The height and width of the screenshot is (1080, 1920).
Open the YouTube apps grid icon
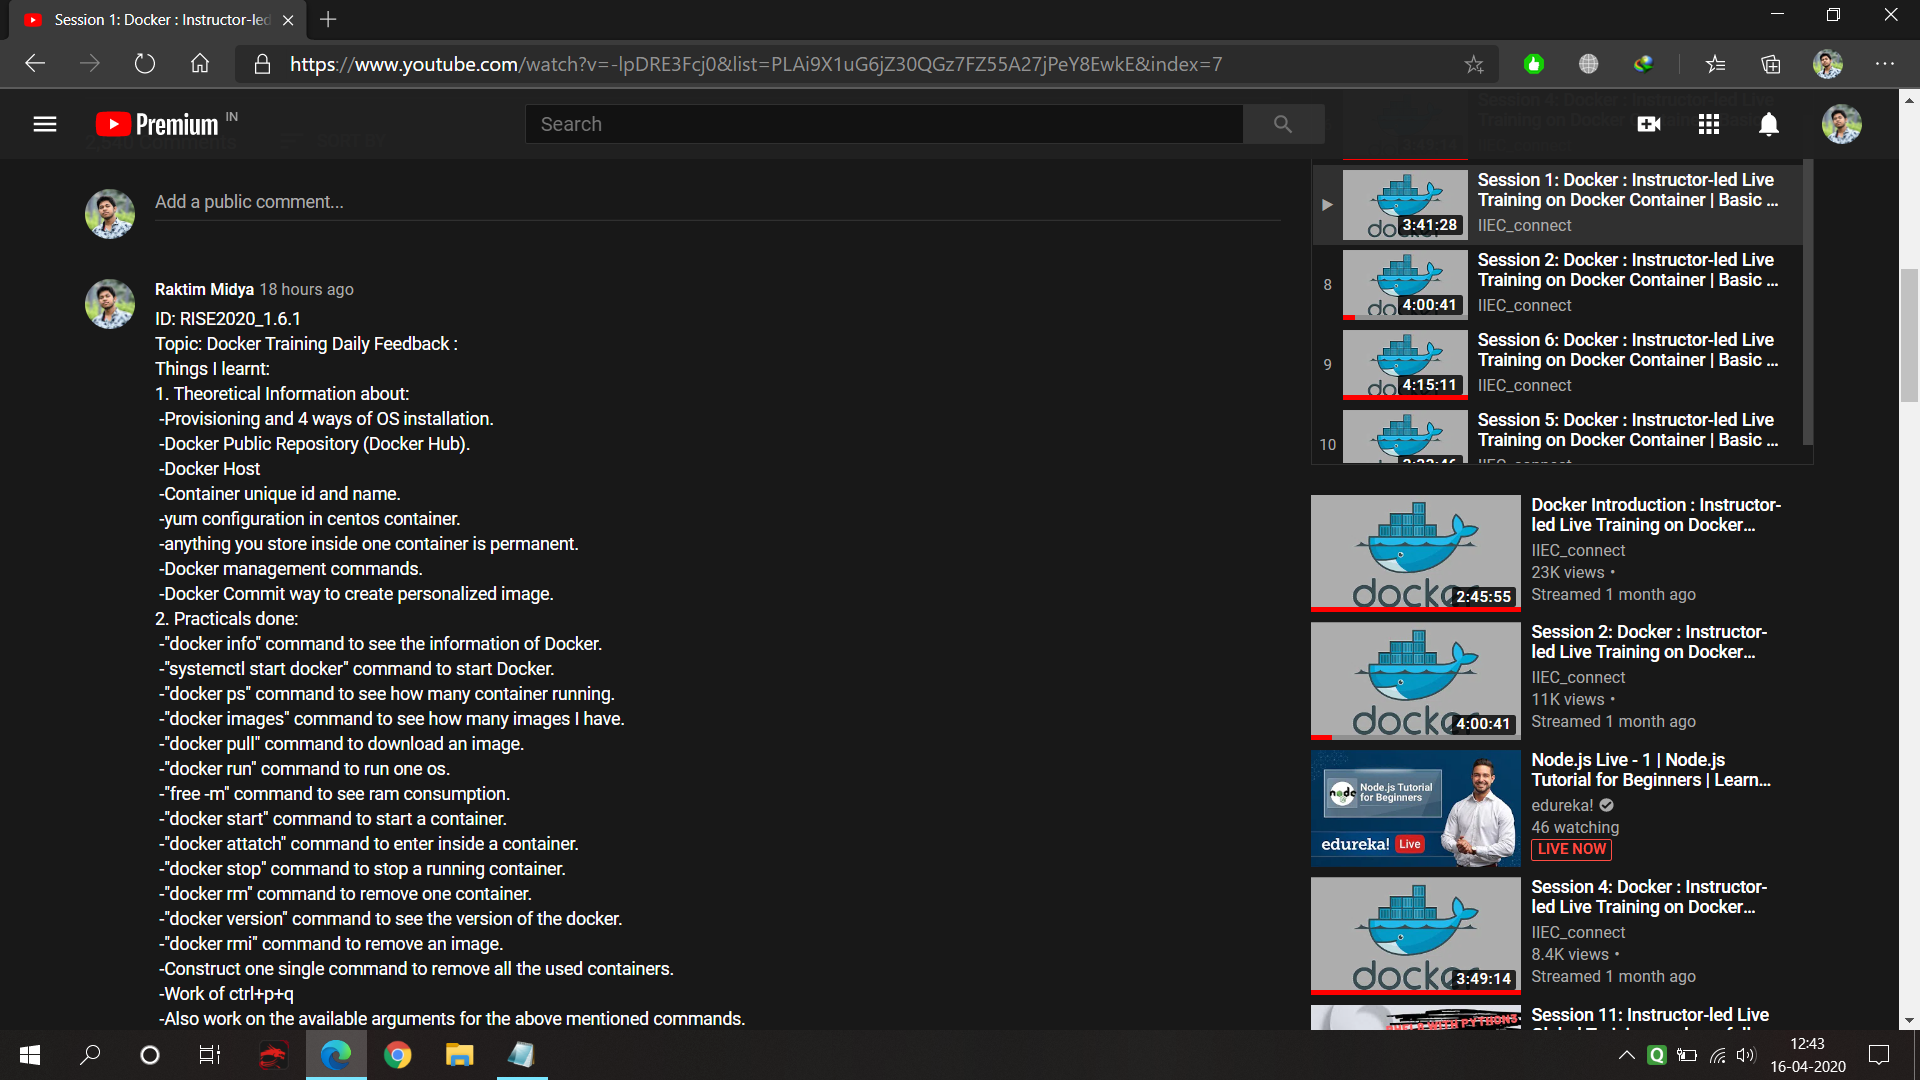(1709, 124)
